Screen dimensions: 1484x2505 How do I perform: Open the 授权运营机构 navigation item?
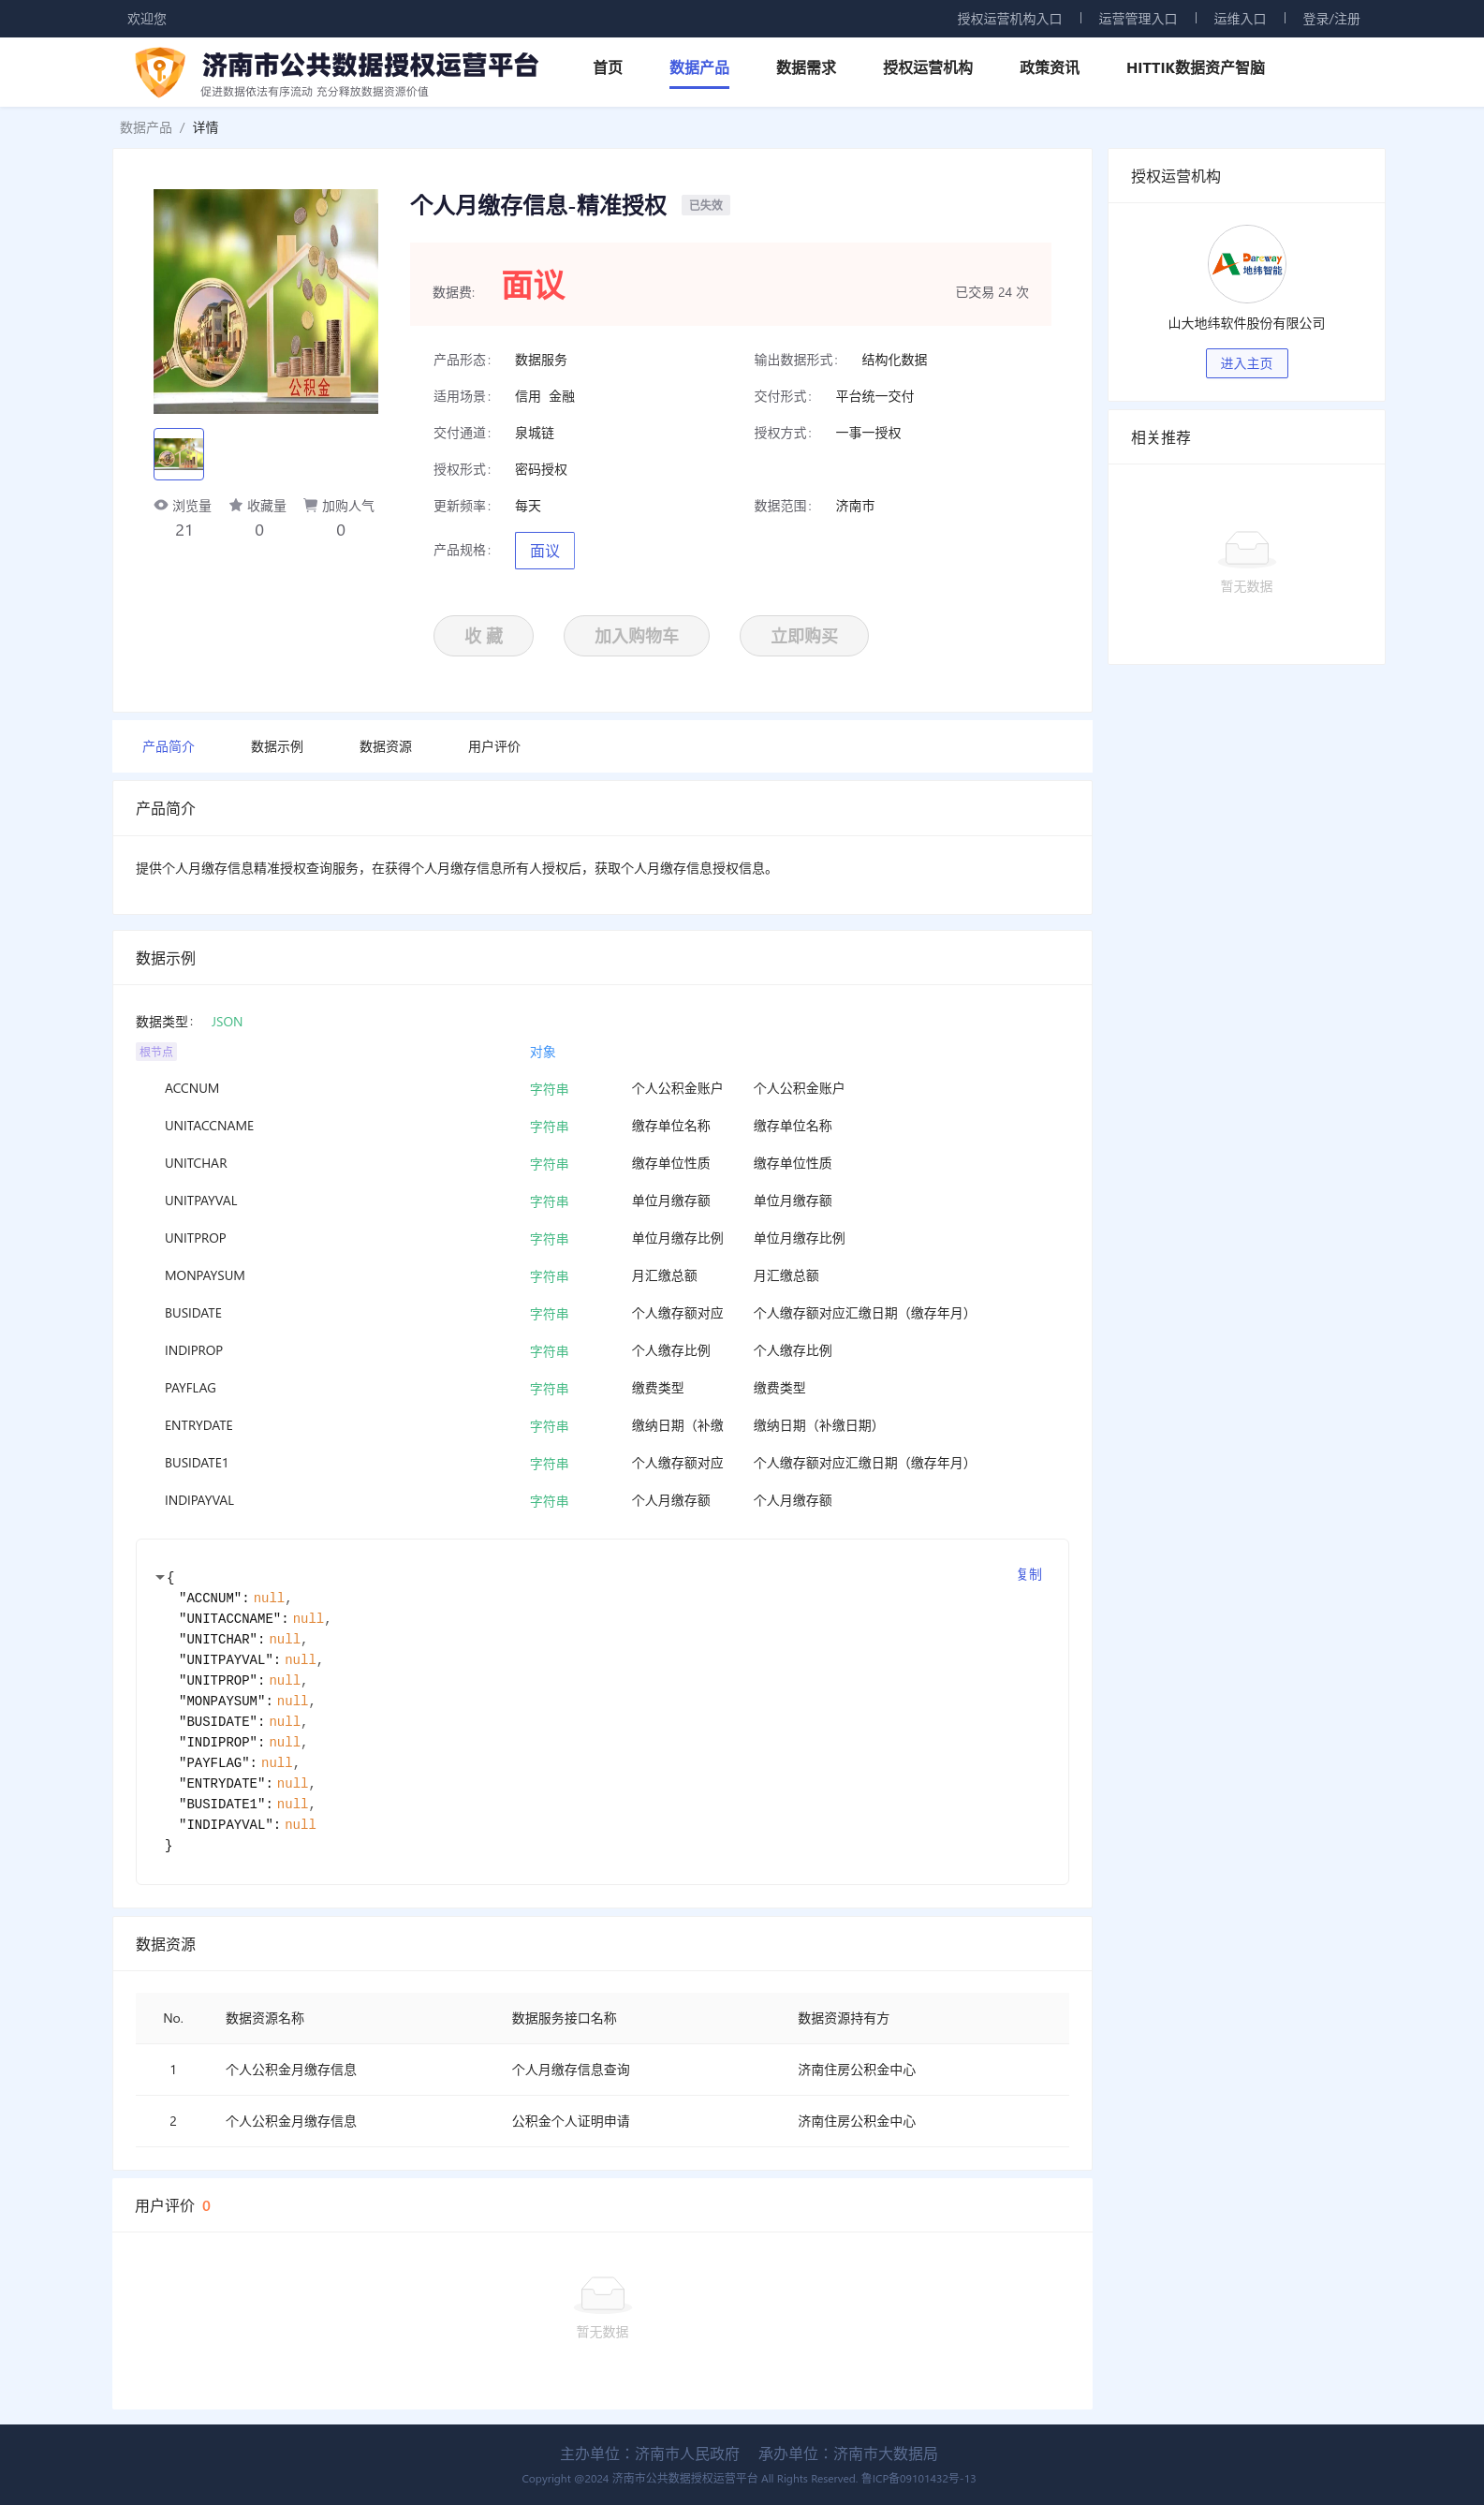927,67
